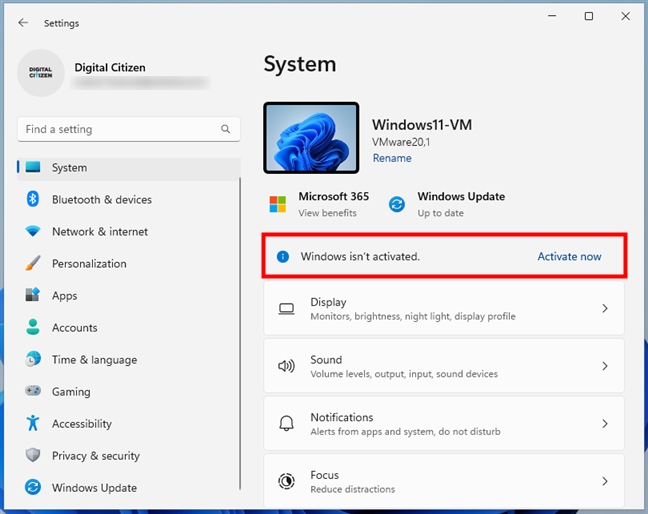Viewport: 648px width, 514px height.
Task: Click the Apps icon in sidebar
Action: coord(33,295)
